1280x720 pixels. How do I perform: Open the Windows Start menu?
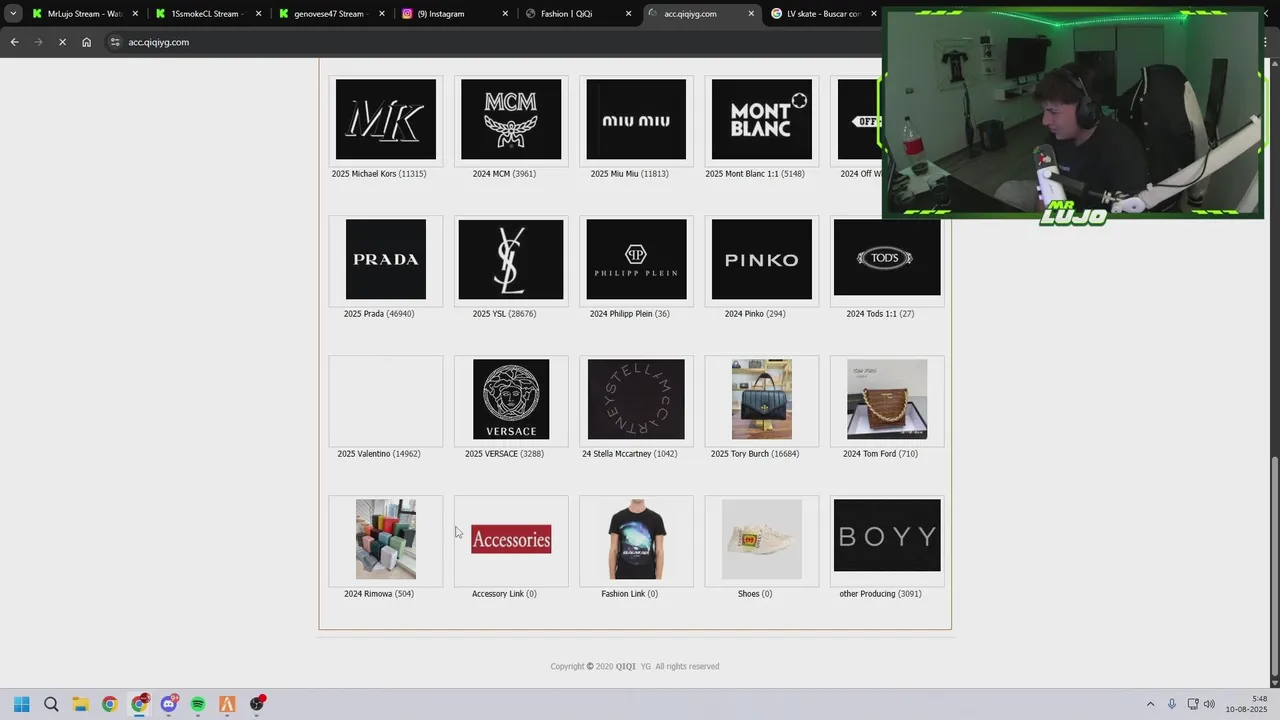click(x=21, y=704)
